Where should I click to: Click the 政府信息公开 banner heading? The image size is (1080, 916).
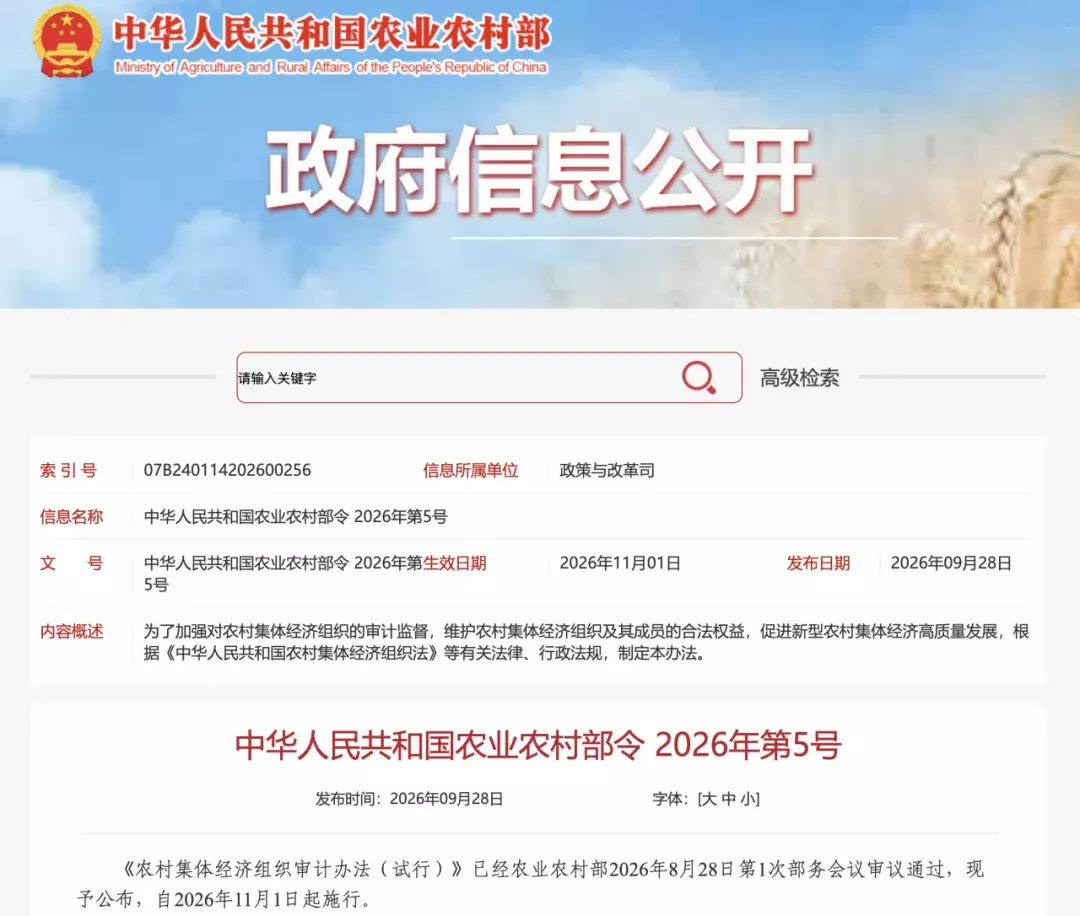click(539, 170)
